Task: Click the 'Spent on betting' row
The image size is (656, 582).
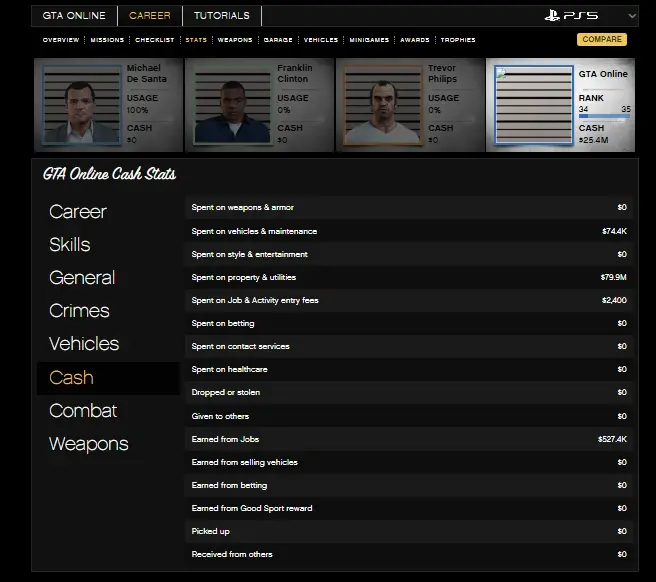Action: (x=409, y=323)
